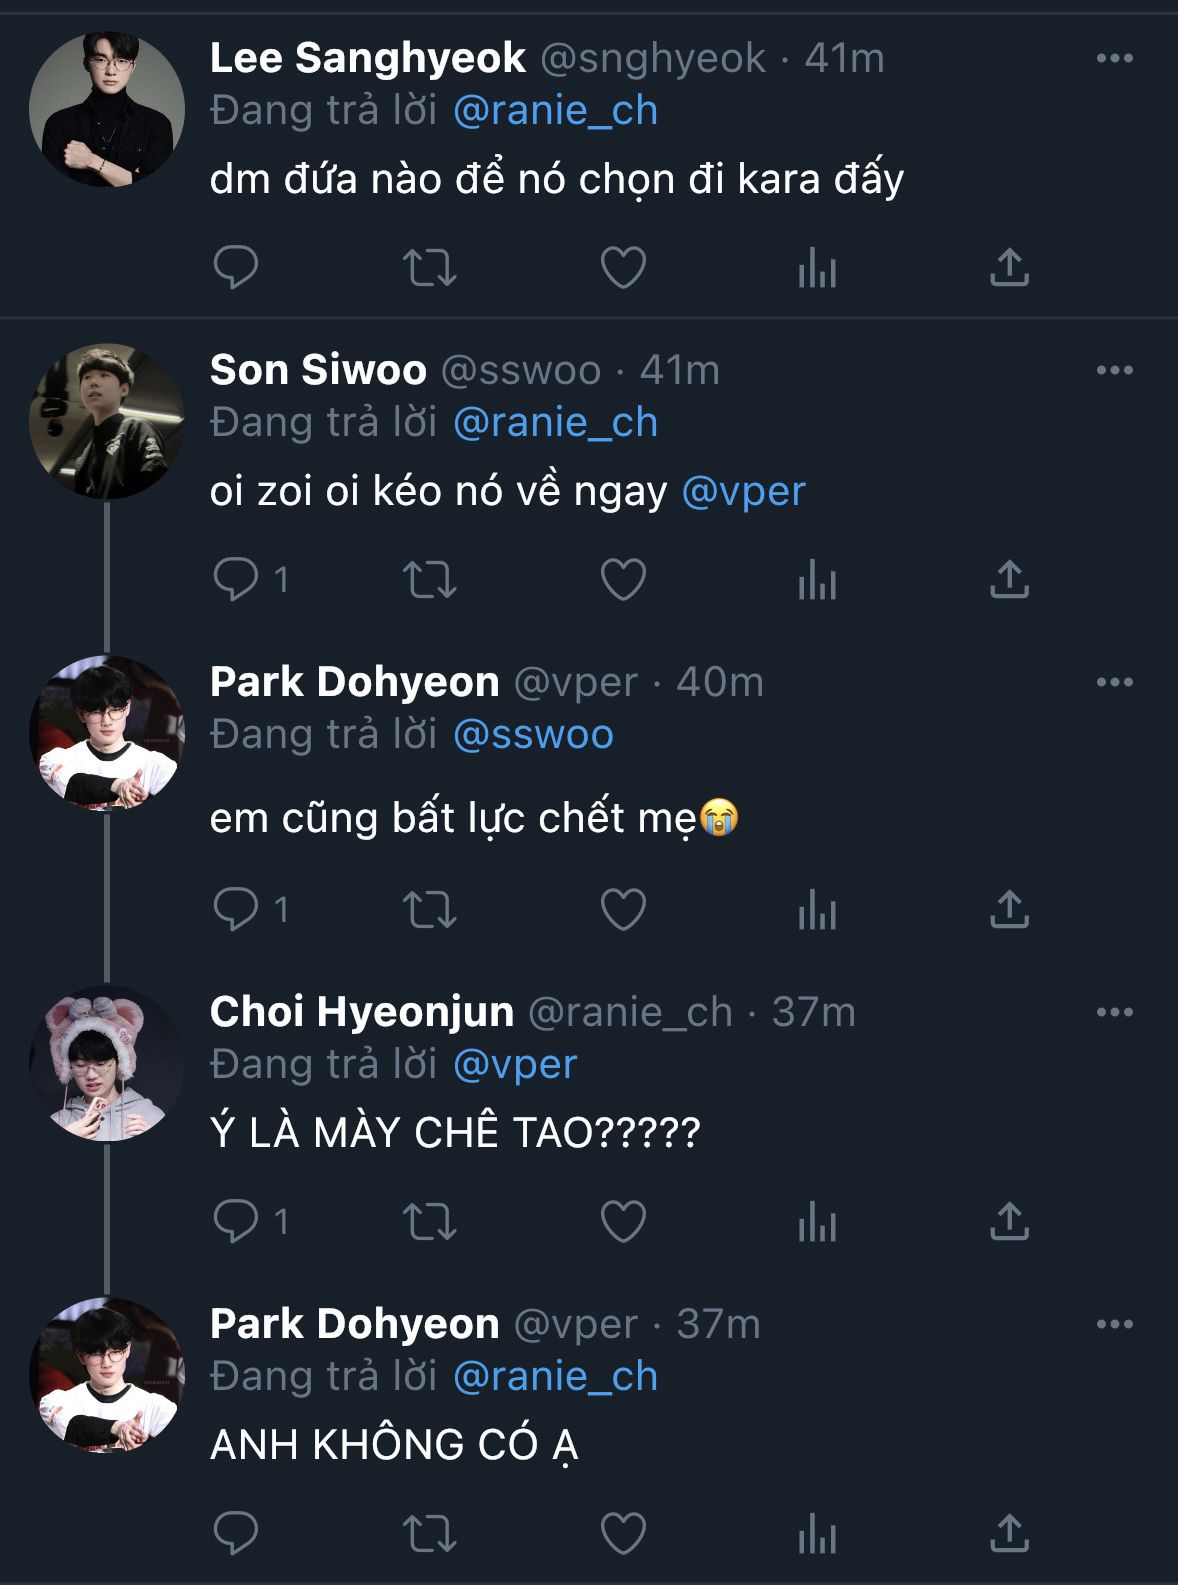The image size is (1178, 1585).
Task: Like the last tweet "ANH KHÔNG CÓ Ạ"
Action: point(623,1533)
